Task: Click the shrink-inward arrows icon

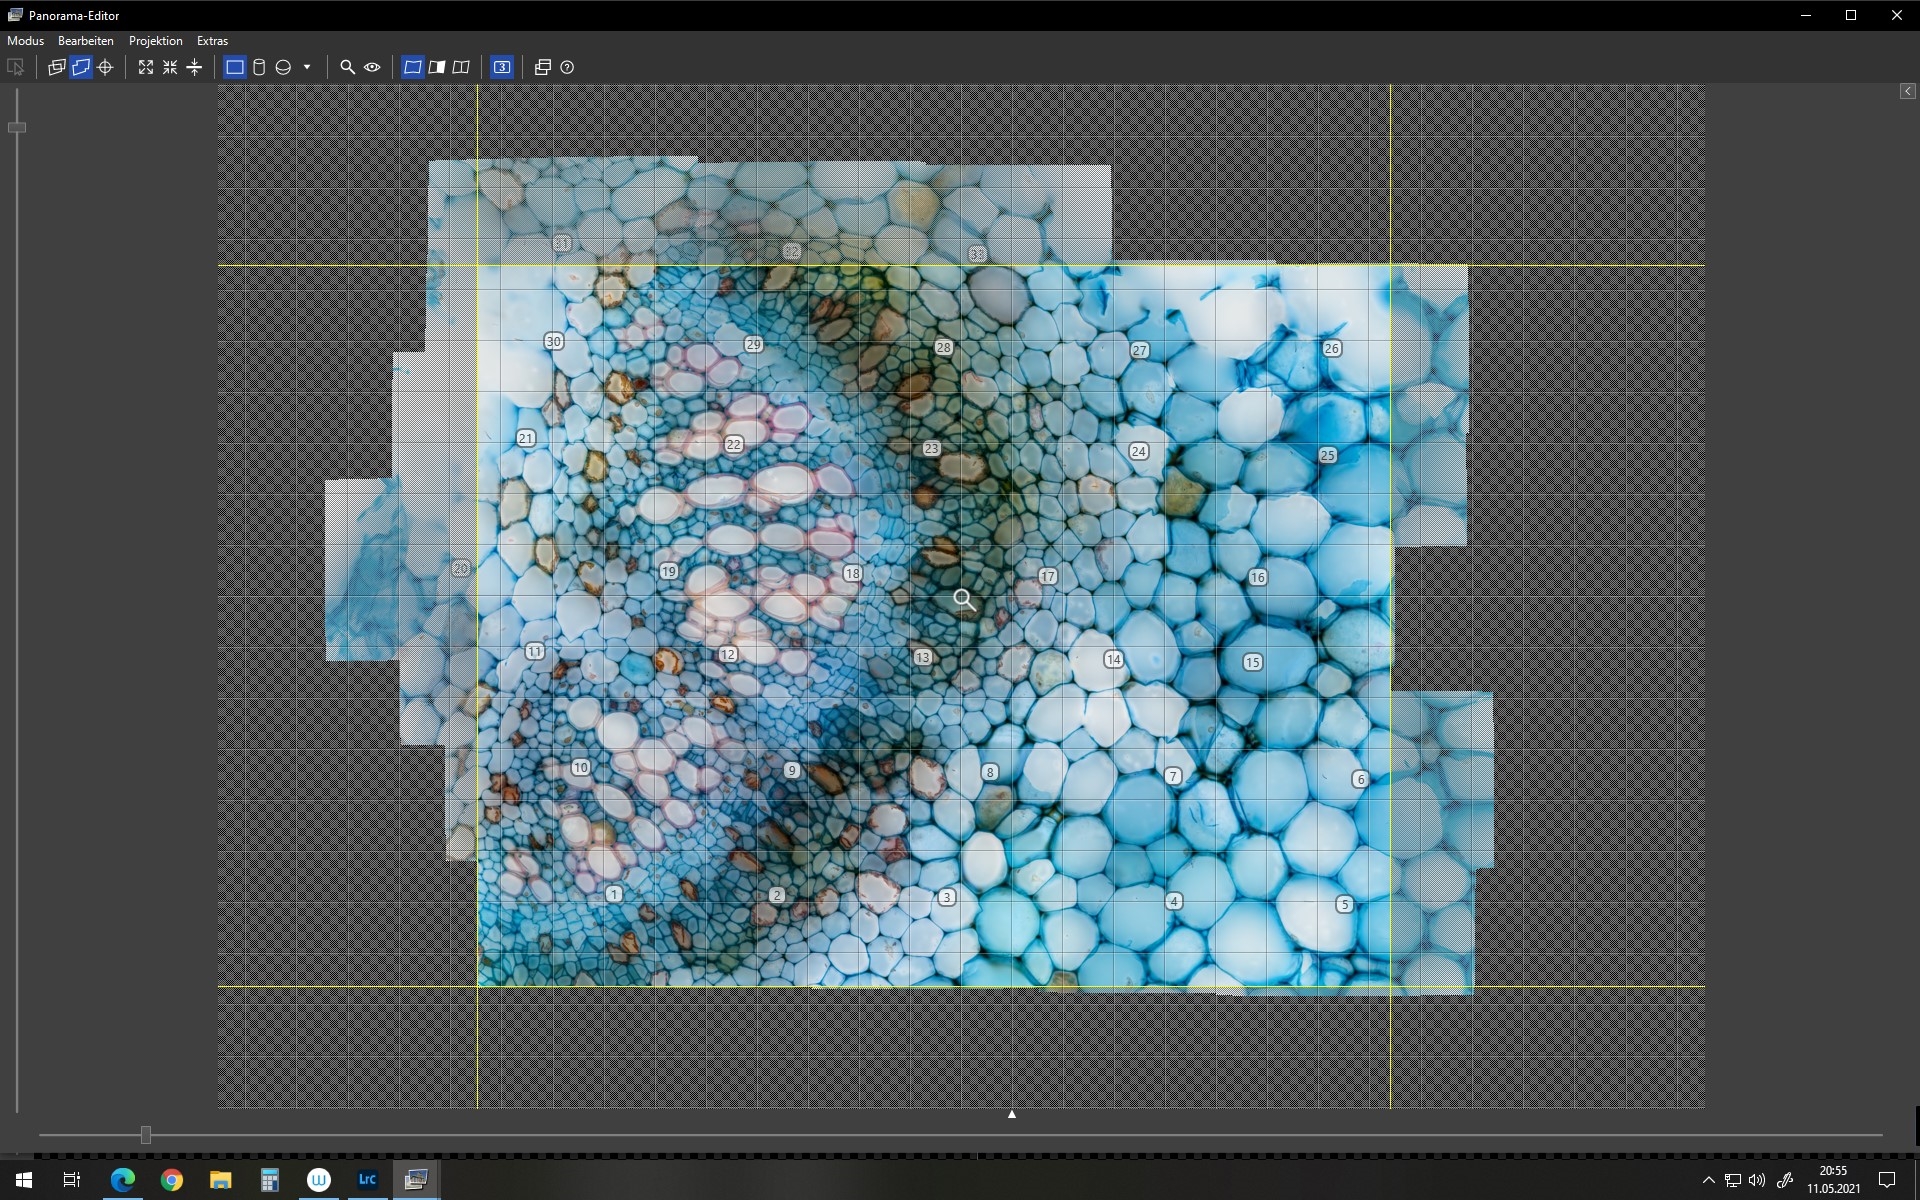Action: pos(170,67)
